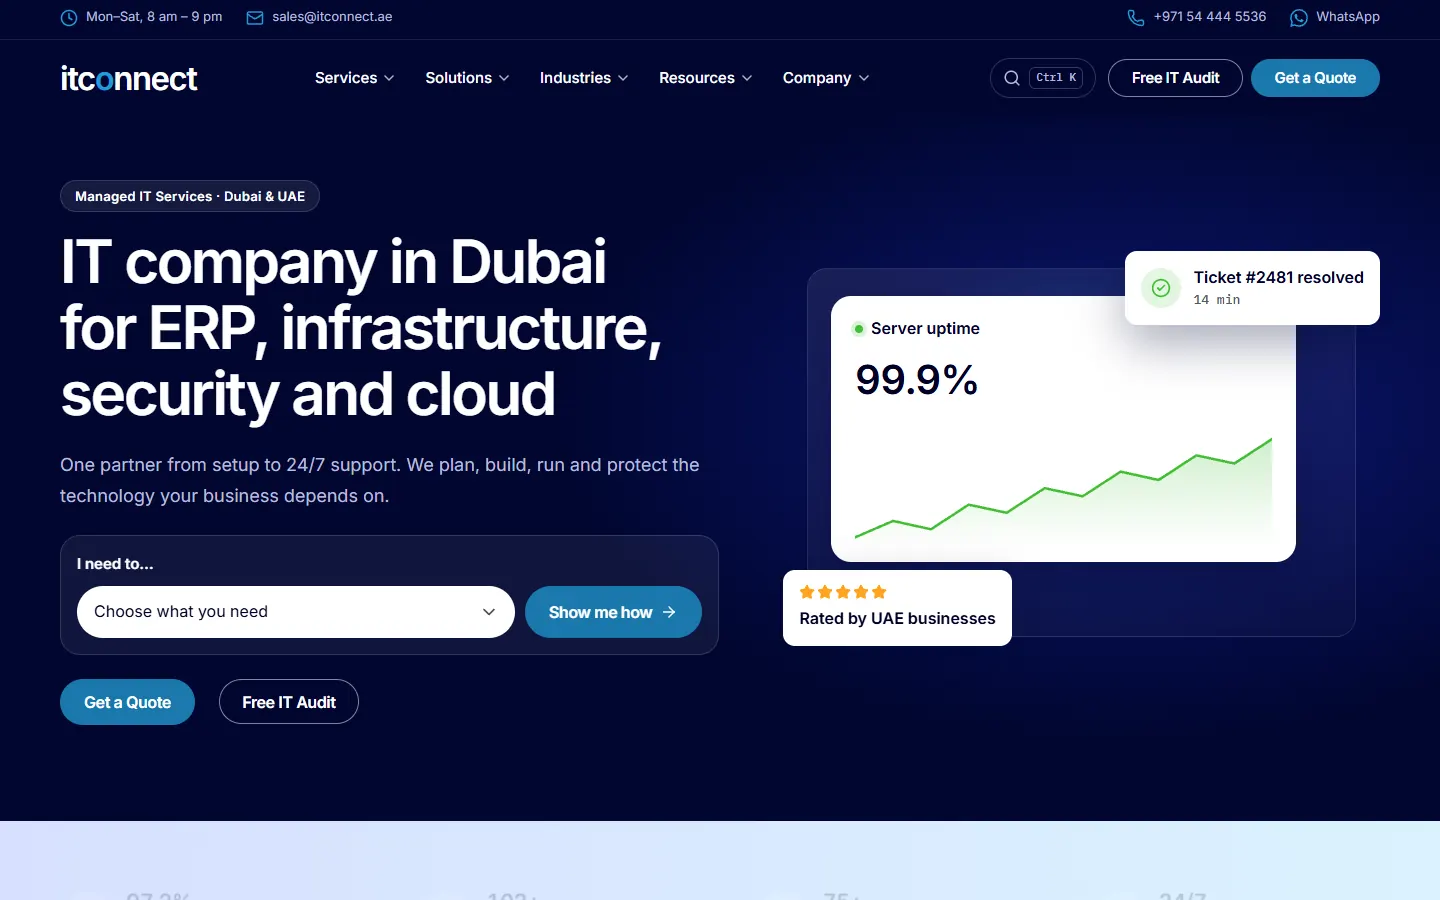Click 'IT company in Dubai' headline
This screenshot has width=1440, height=900.
[333, 262]
